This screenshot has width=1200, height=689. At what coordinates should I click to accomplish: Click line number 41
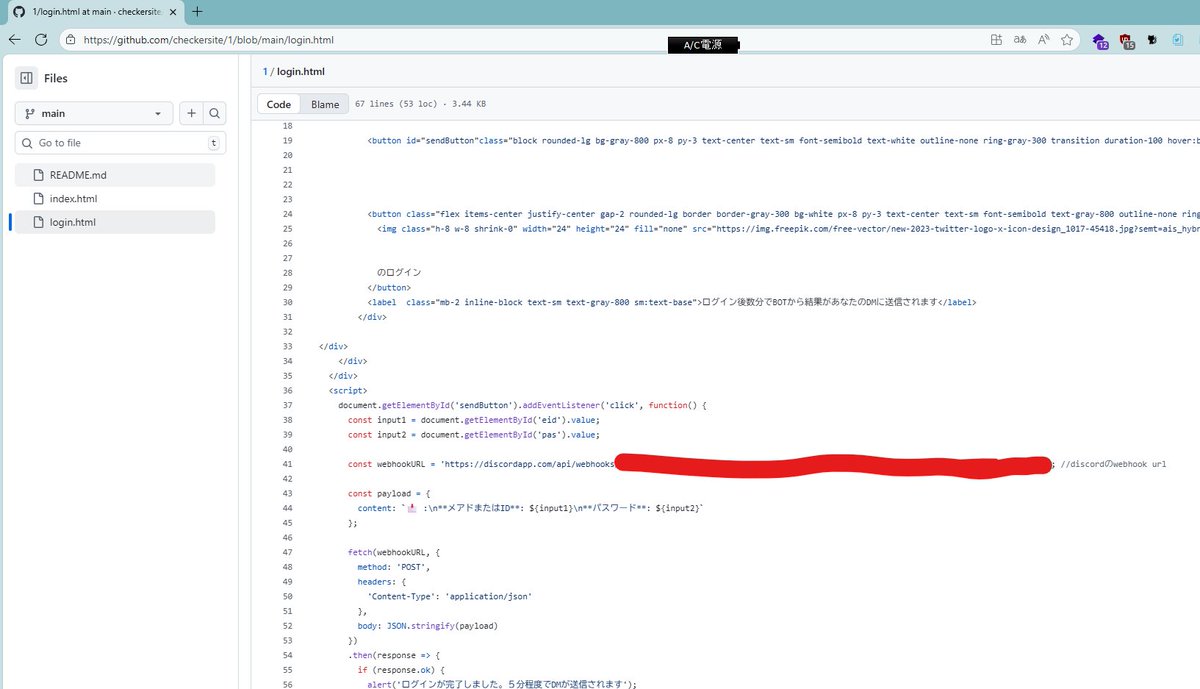click(288, 464)
